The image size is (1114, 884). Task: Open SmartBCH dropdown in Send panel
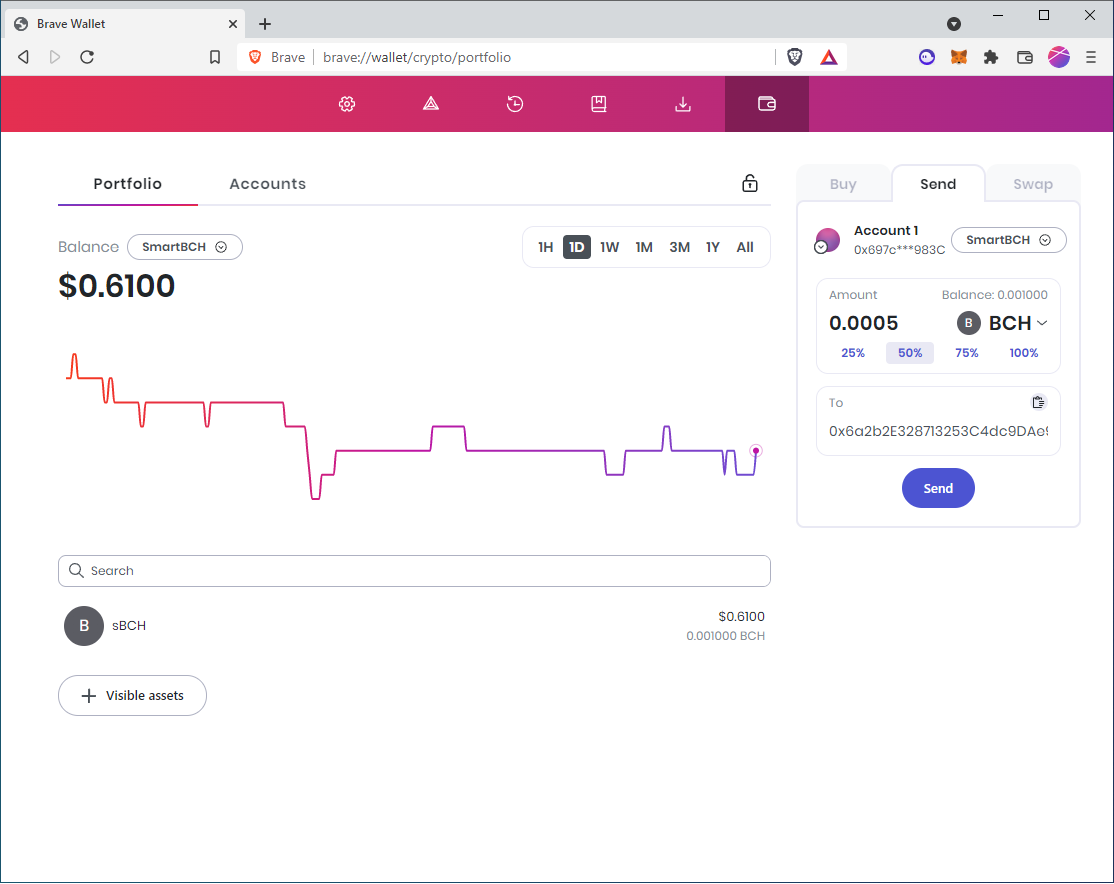pyautogui.click(x=1008, y=240)
